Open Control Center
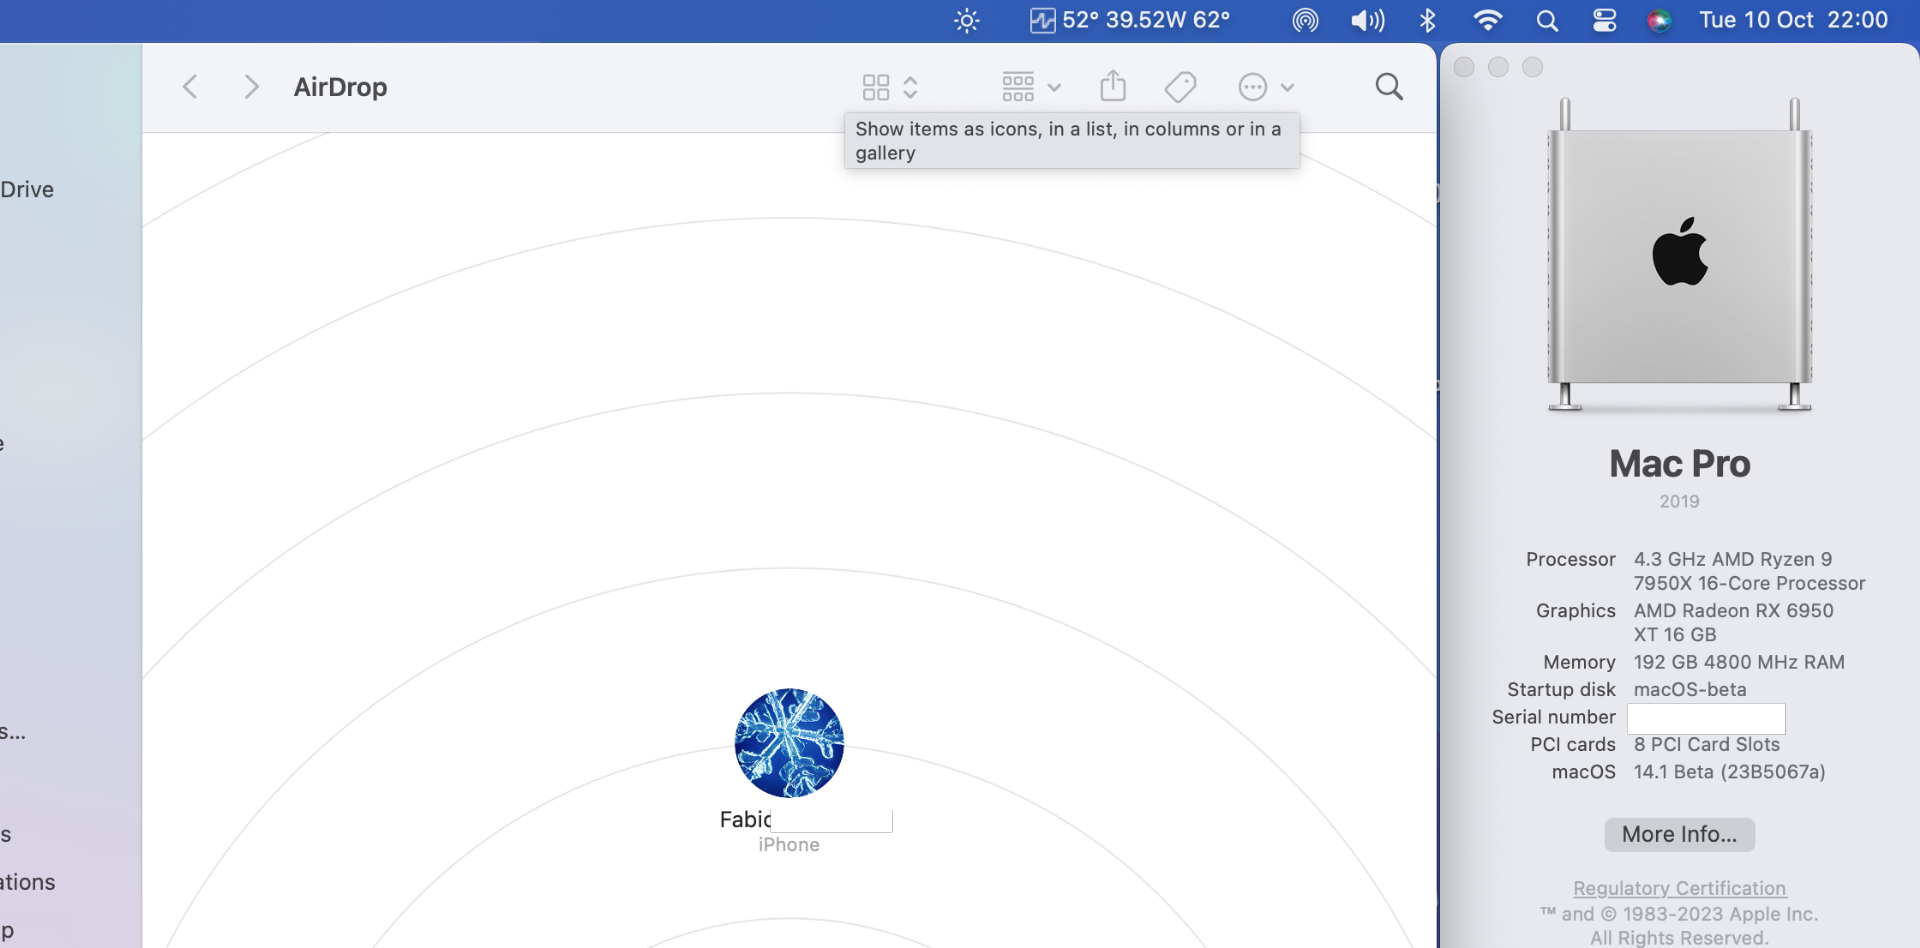This screenshot has height=948, width=1920. [x=1605, y=20]
